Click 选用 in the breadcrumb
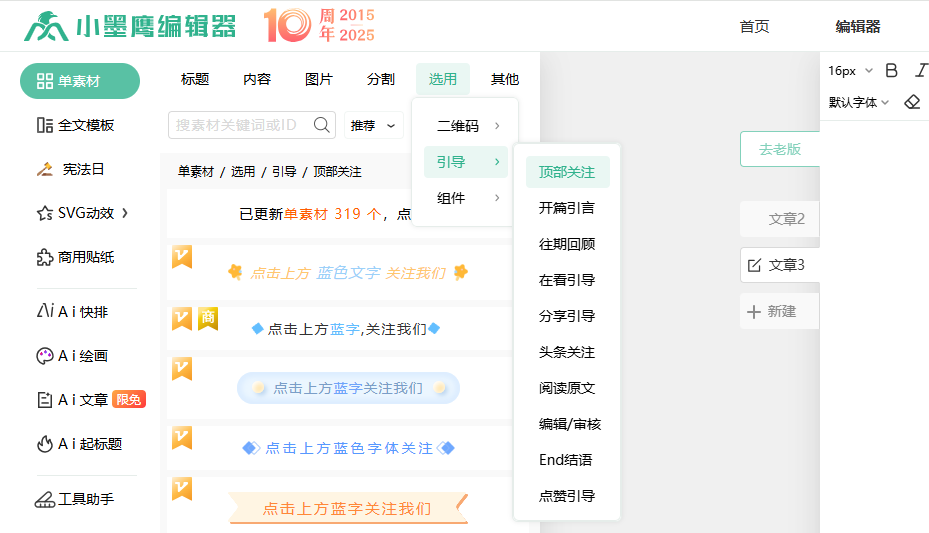929x533 pixels. [243, 172]
